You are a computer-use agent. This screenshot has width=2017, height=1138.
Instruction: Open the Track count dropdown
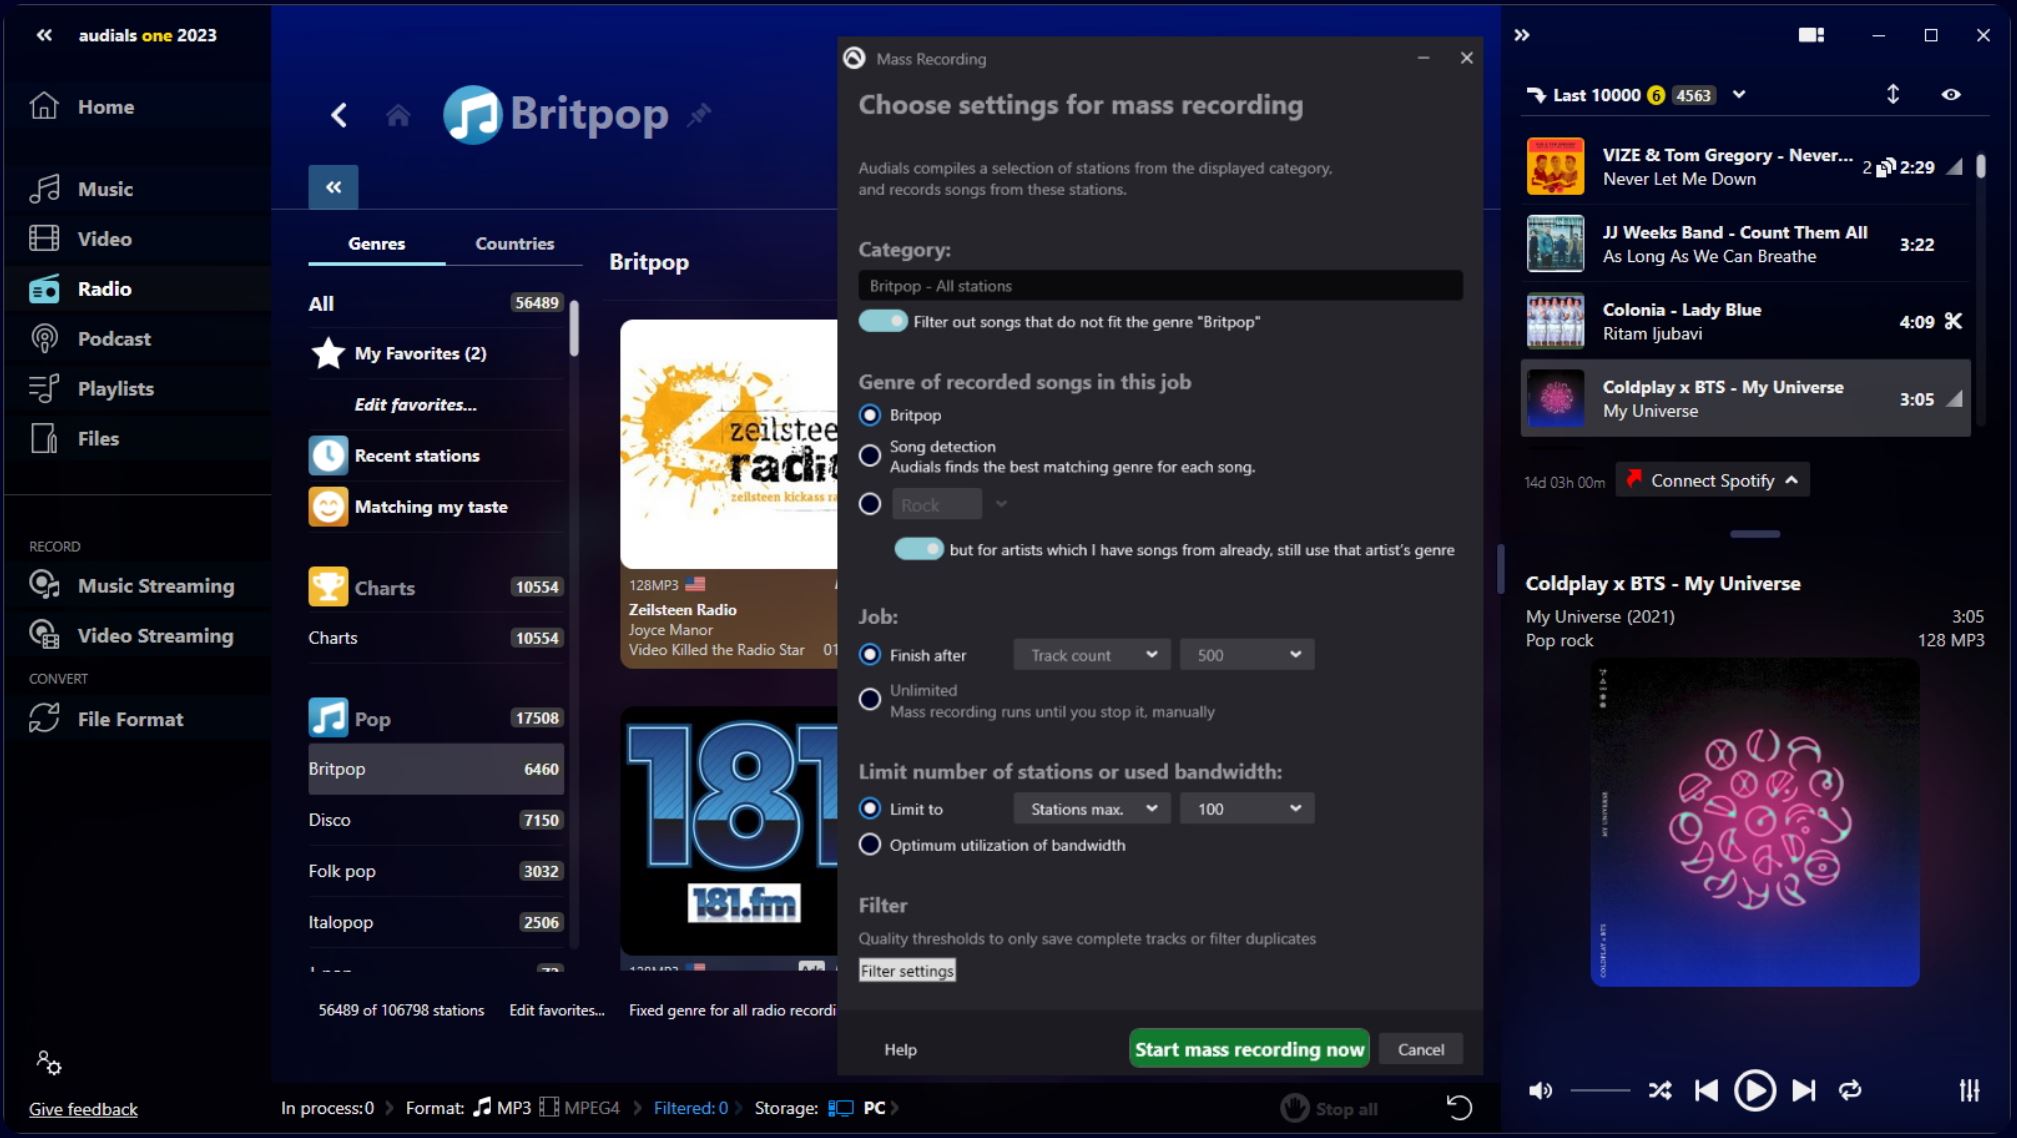point(1092,655)
